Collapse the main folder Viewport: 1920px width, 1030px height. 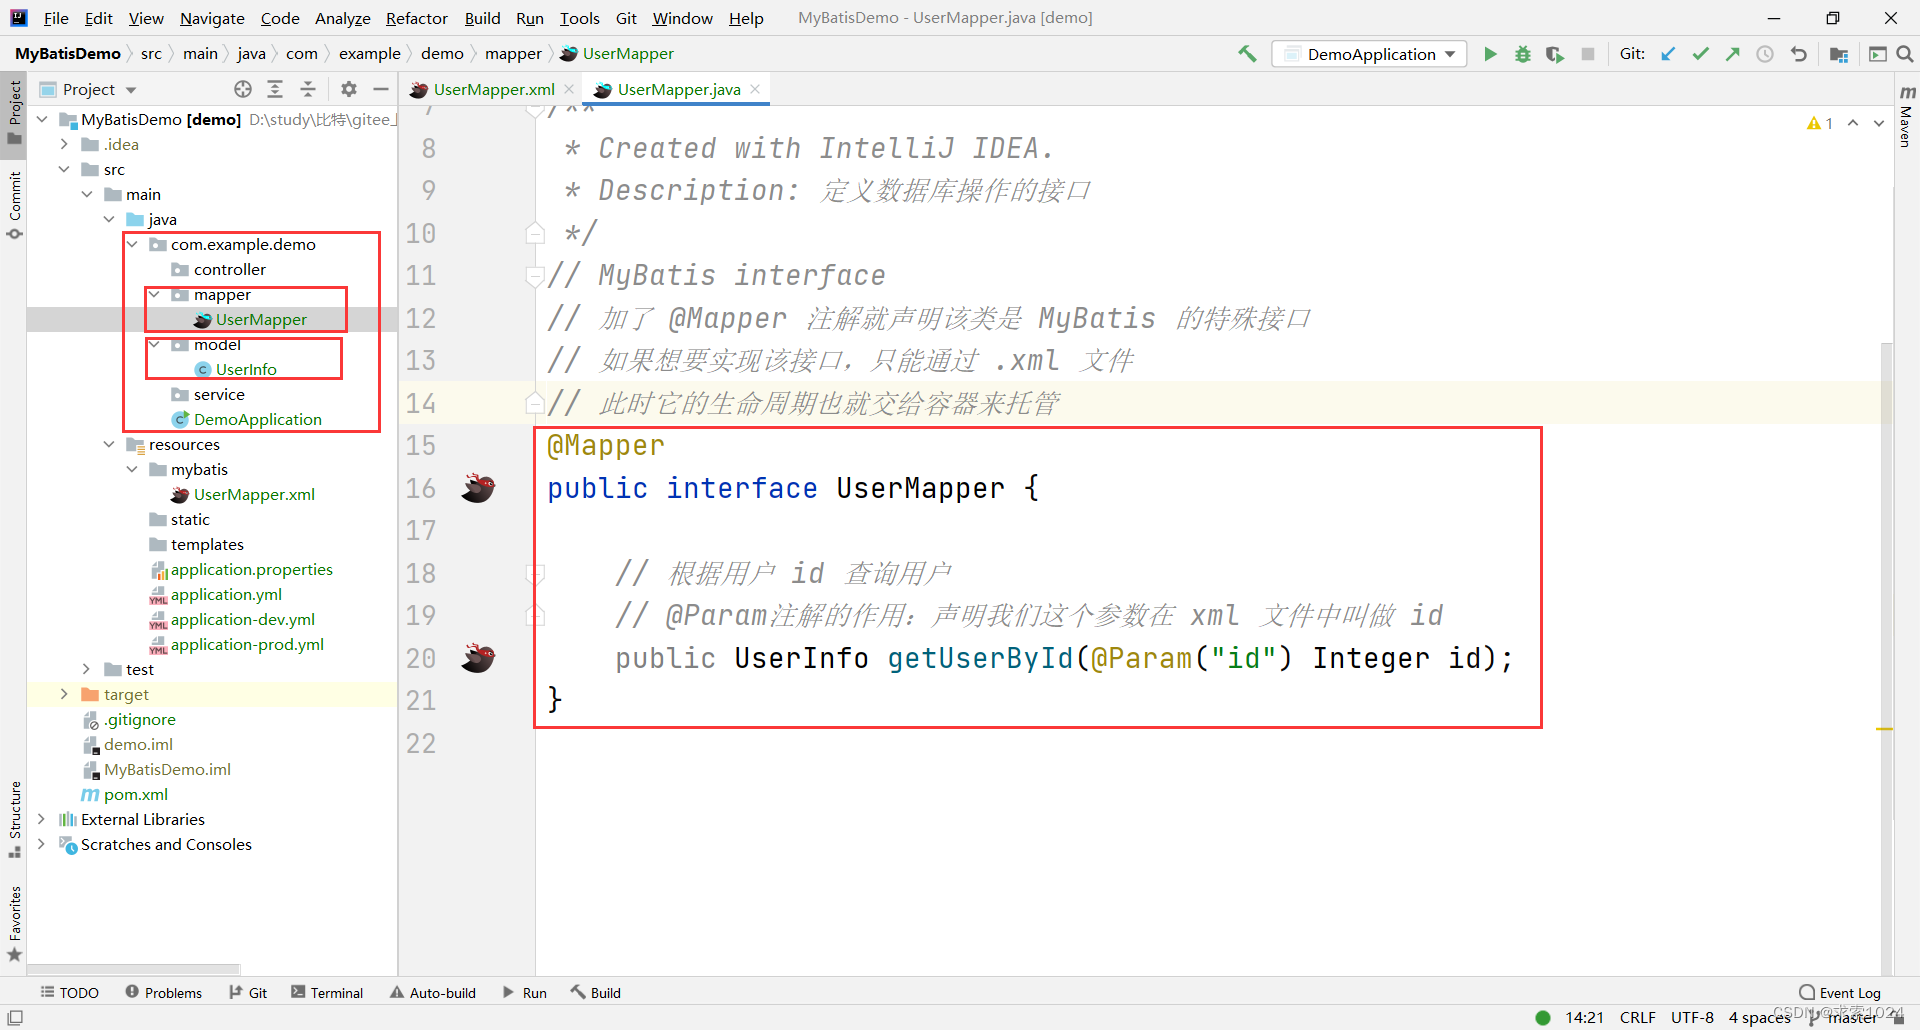(87, 194)
